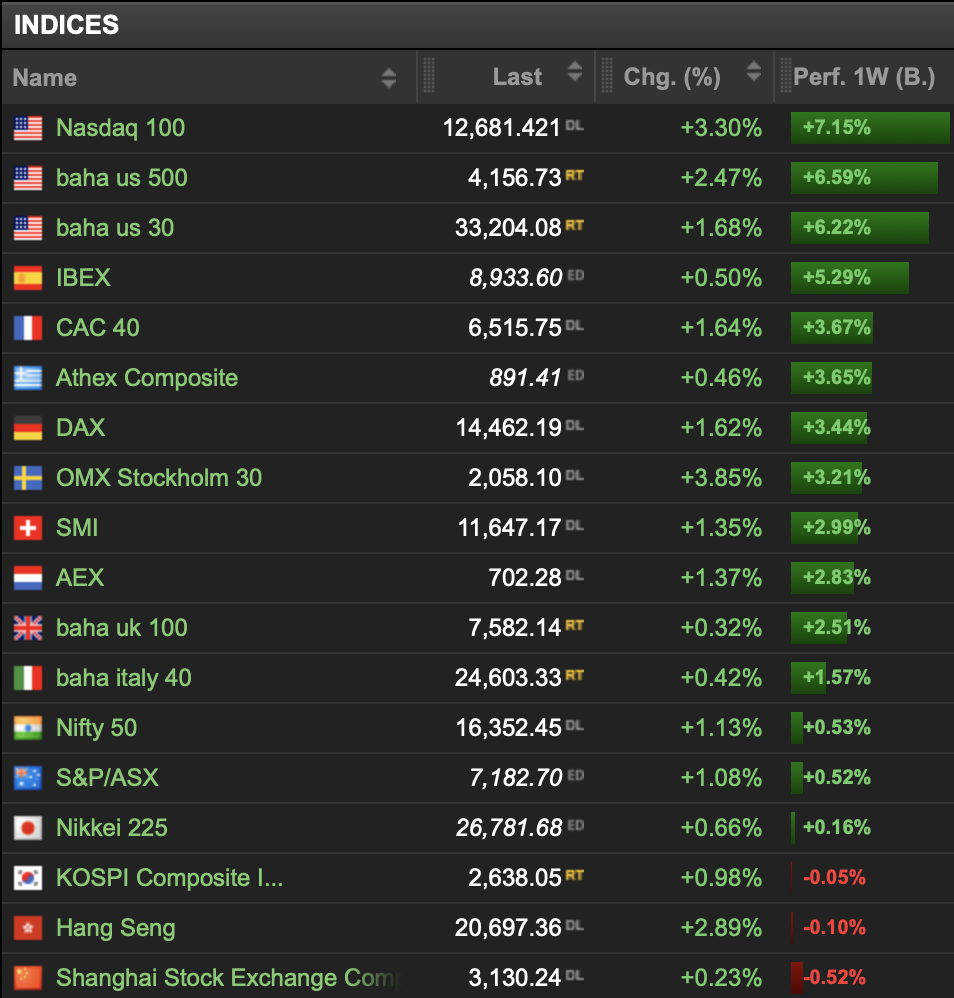Image resolution: width=954 pixels, height=998 pixels.
Task: Open the CAC 40 index link
Action: pos(97,328)
